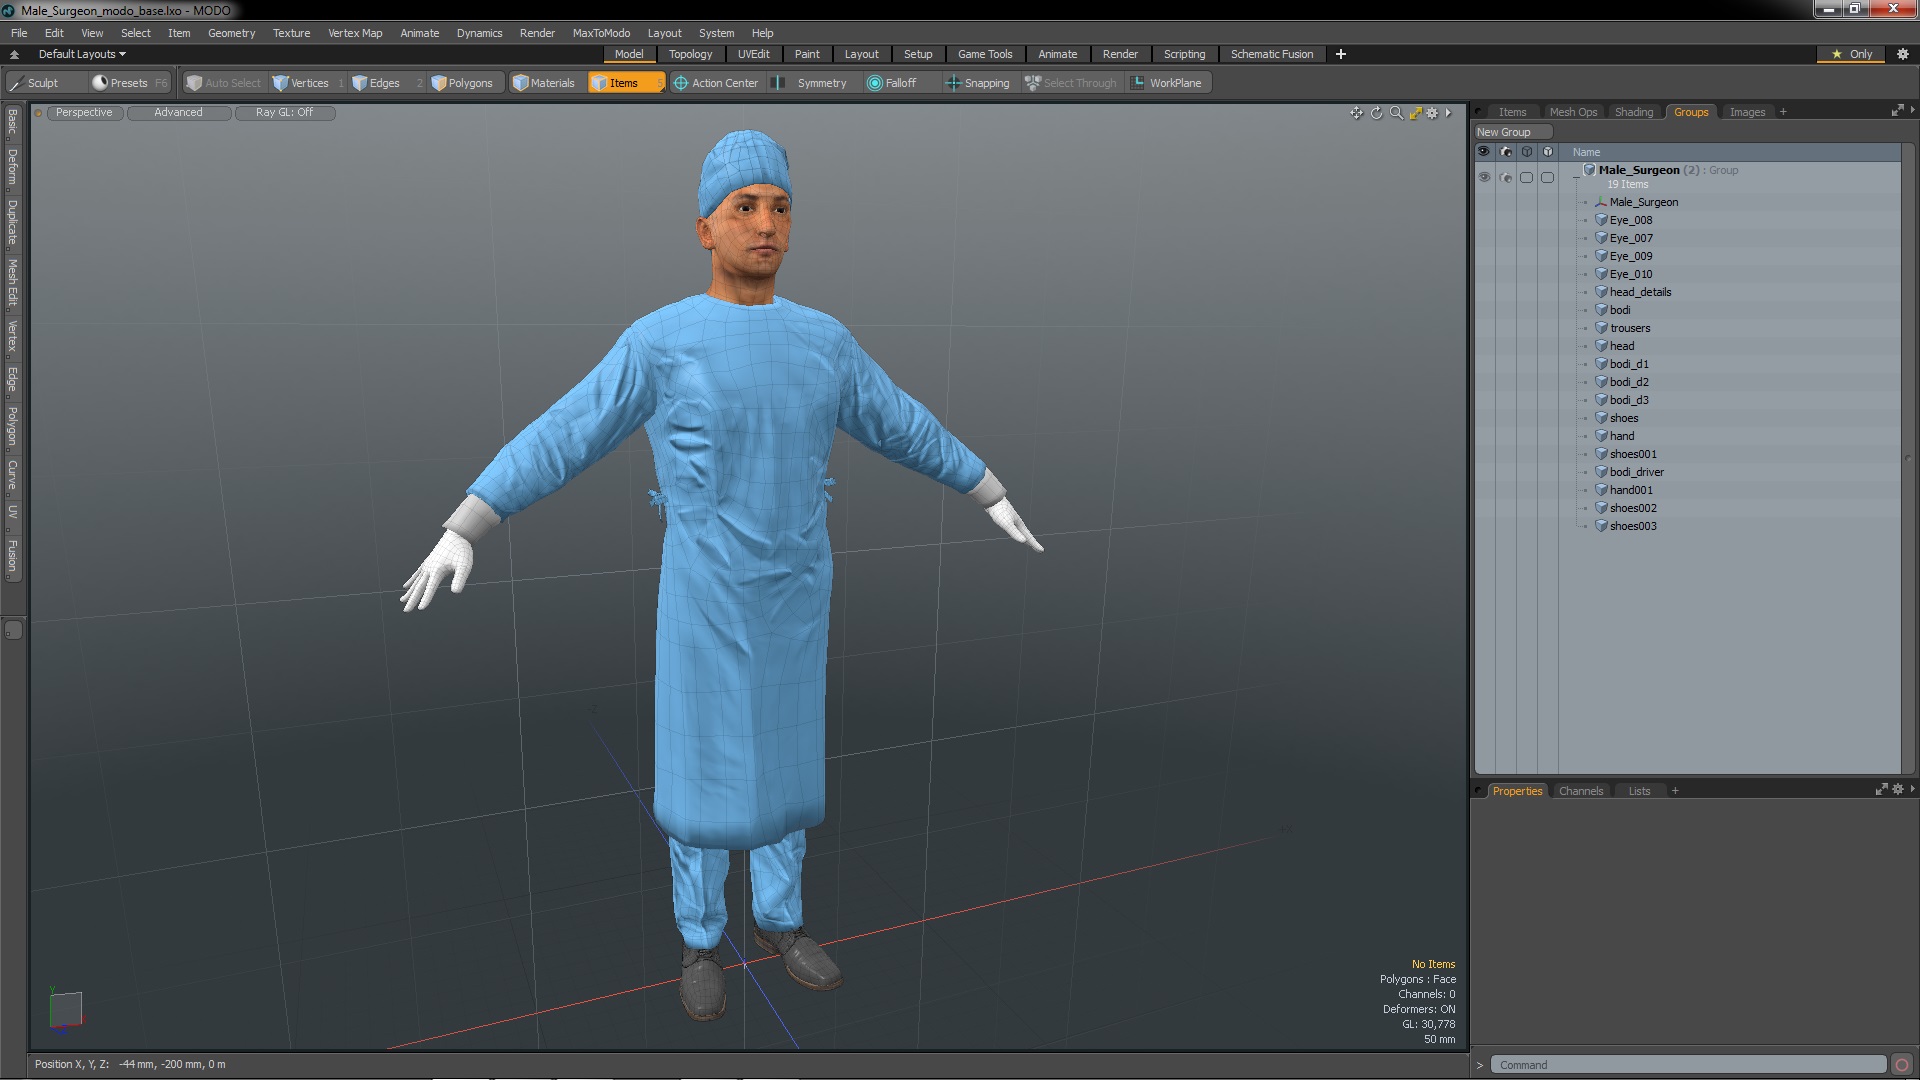Click the New Group button
The image size is (1920, 1080).
click(x=1513, y=132)
